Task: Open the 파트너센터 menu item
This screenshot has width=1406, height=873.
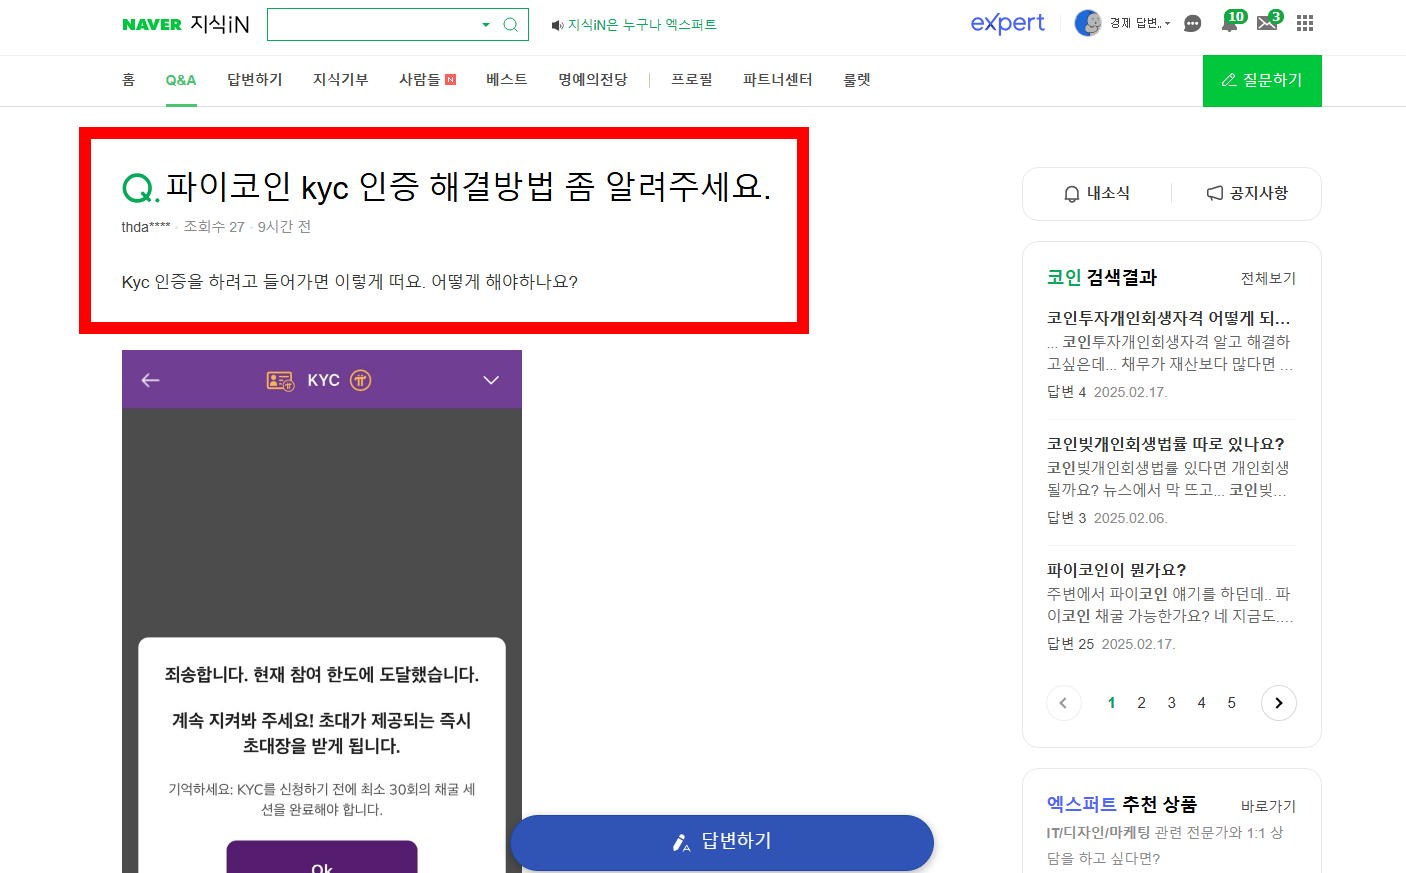Action: tap(778, 80)
